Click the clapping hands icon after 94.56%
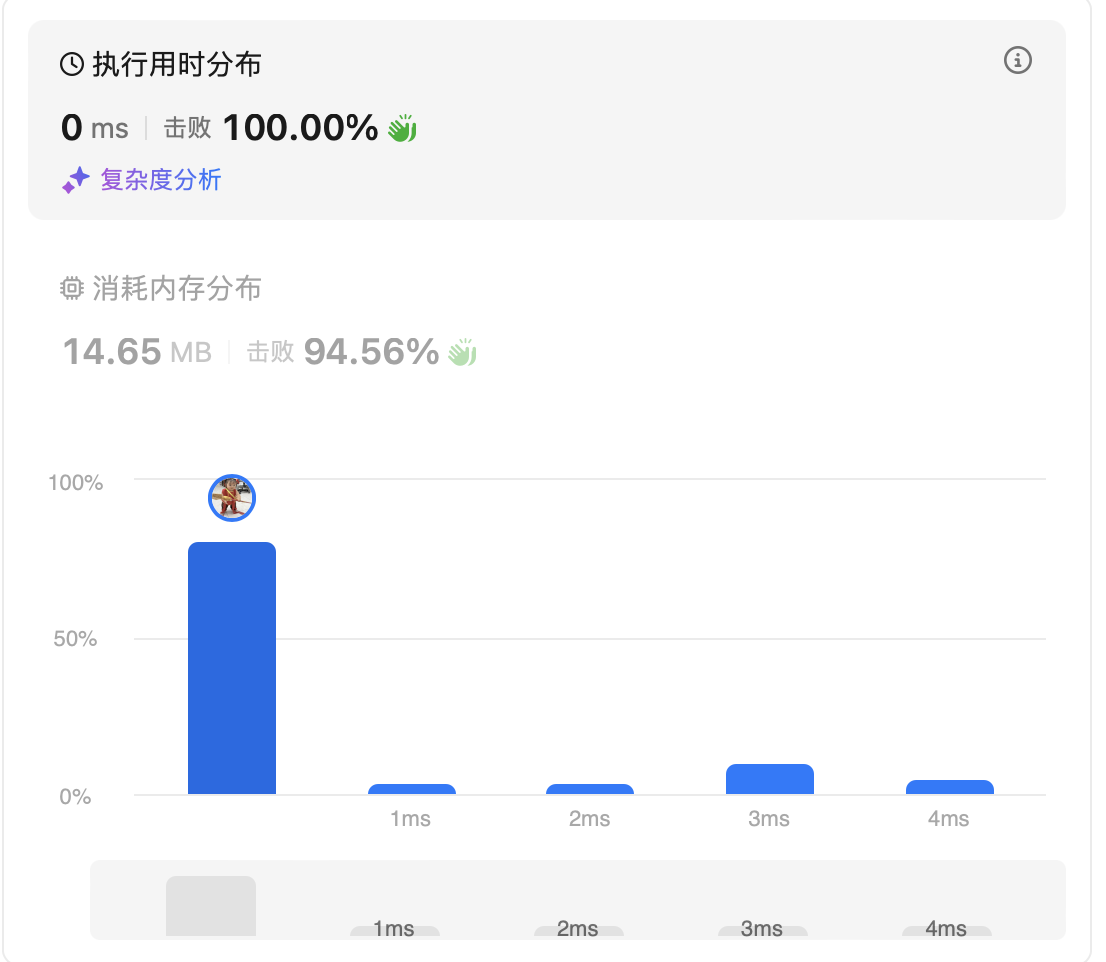Screen dimensions: 1106x962 pos(462,352)
